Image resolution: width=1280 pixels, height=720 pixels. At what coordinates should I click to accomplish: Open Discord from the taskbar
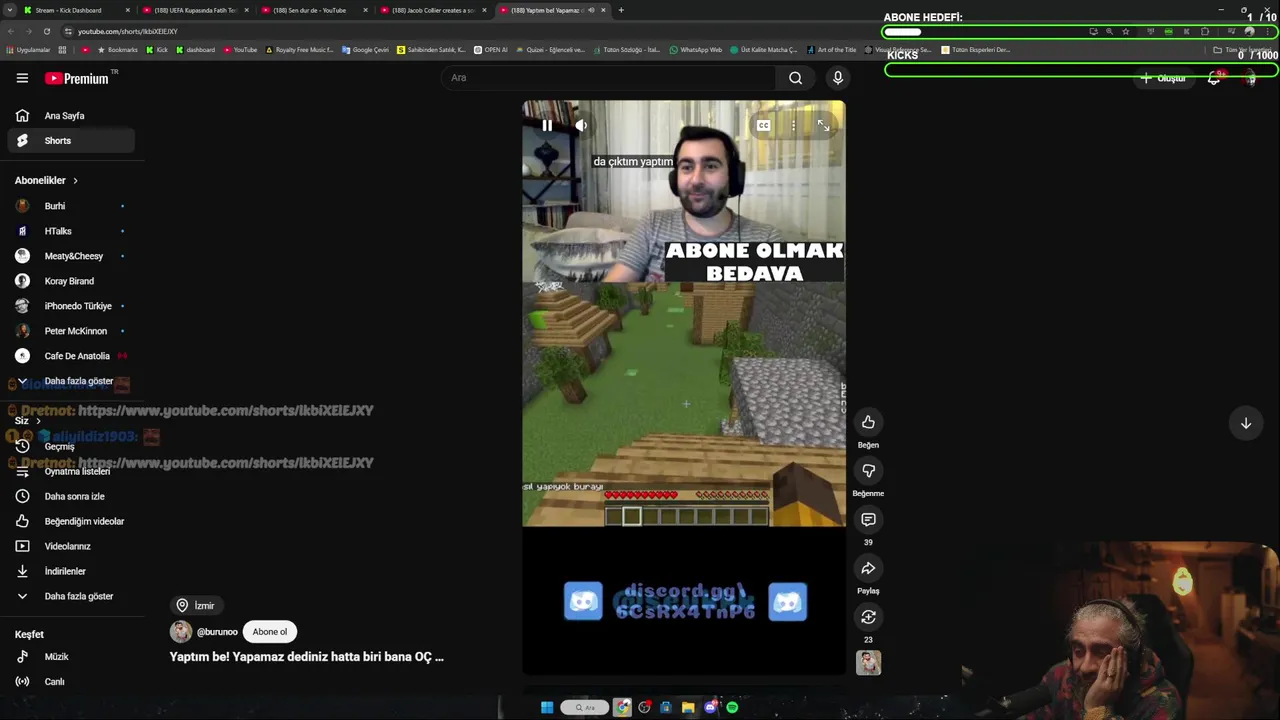click(710, 707)
